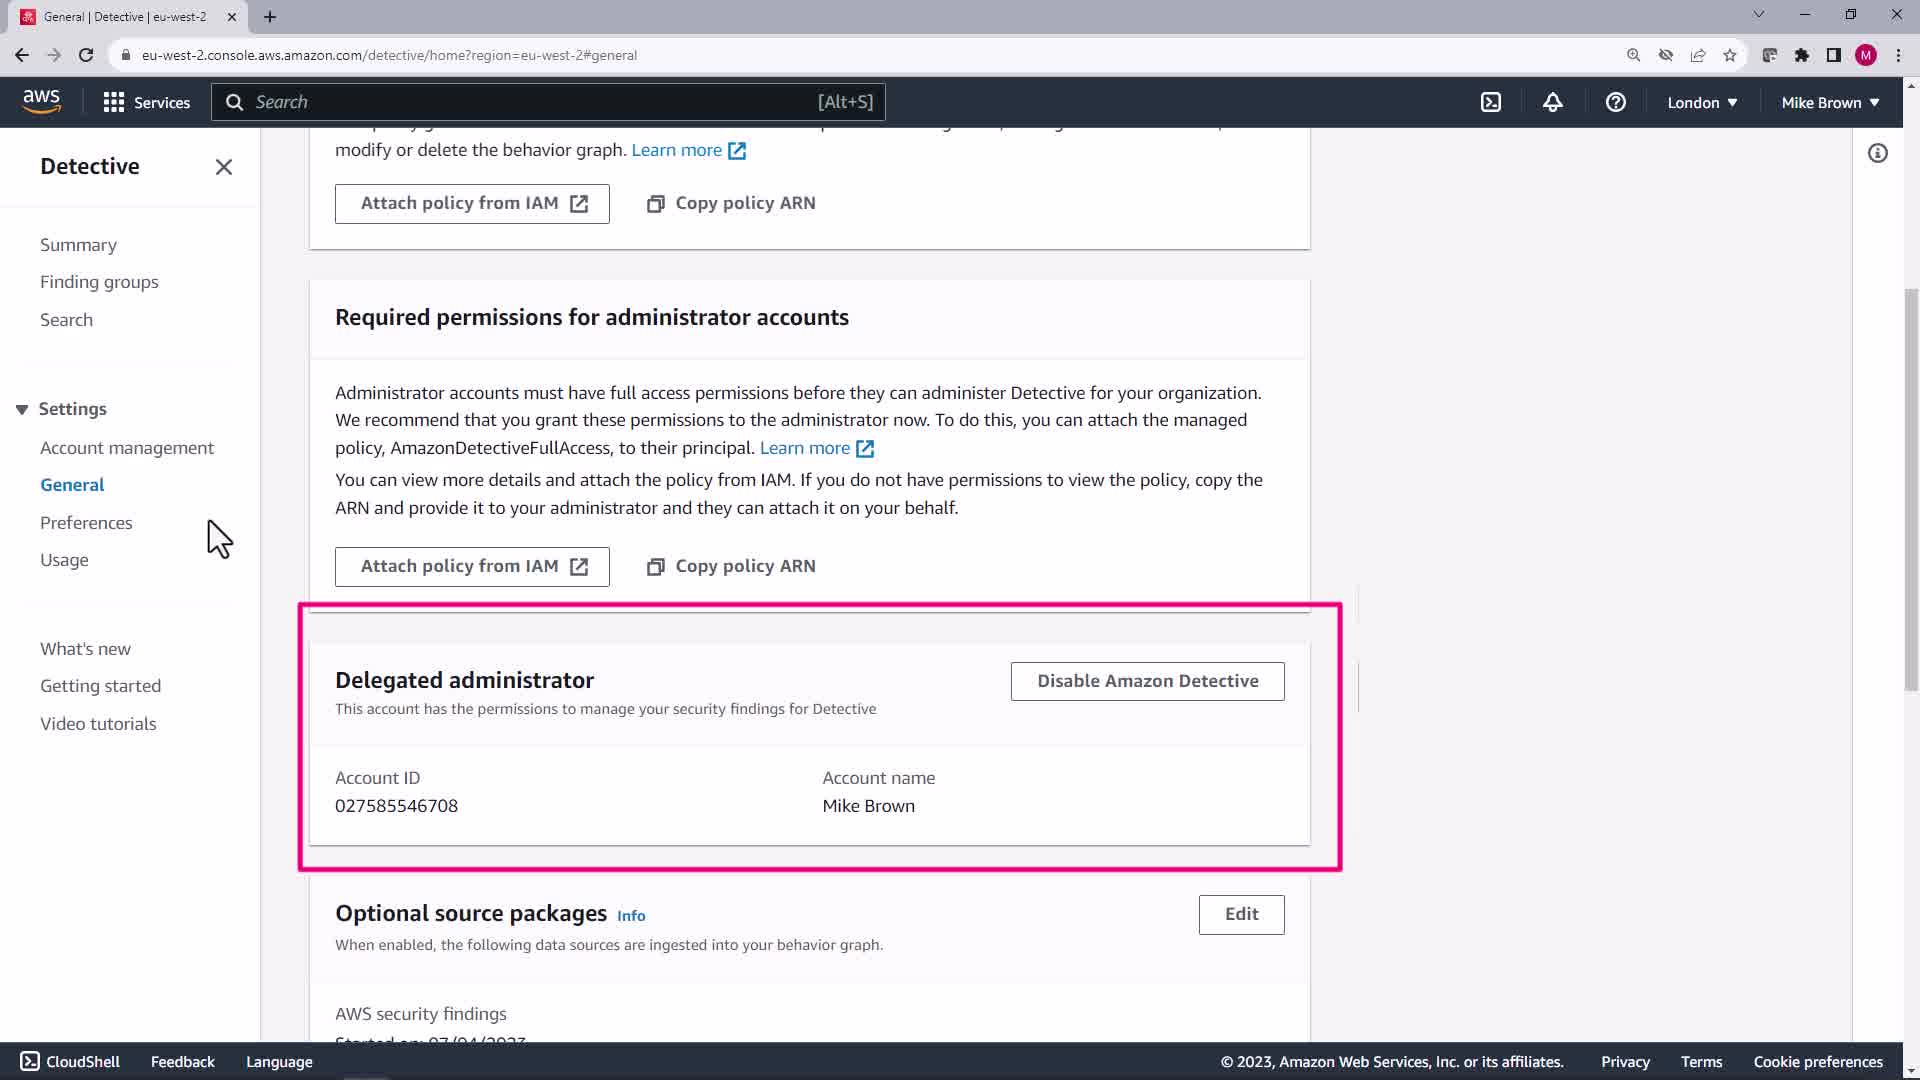Go to Account management settings page
The height and width of the screenshot is (1080, 1920).
pos(127,448)
